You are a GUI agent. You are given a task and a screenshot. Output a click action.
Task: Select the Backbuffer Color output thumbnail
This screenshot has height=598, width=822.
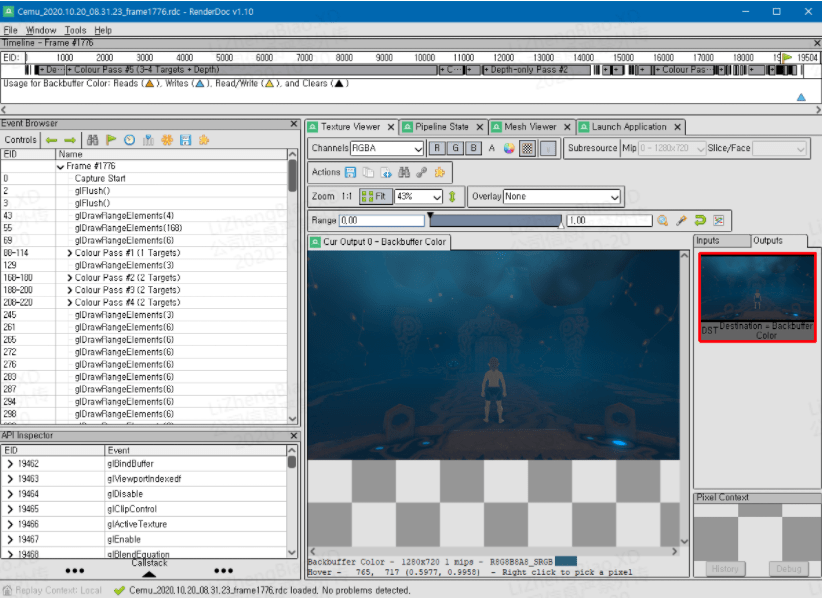(758, 298)
